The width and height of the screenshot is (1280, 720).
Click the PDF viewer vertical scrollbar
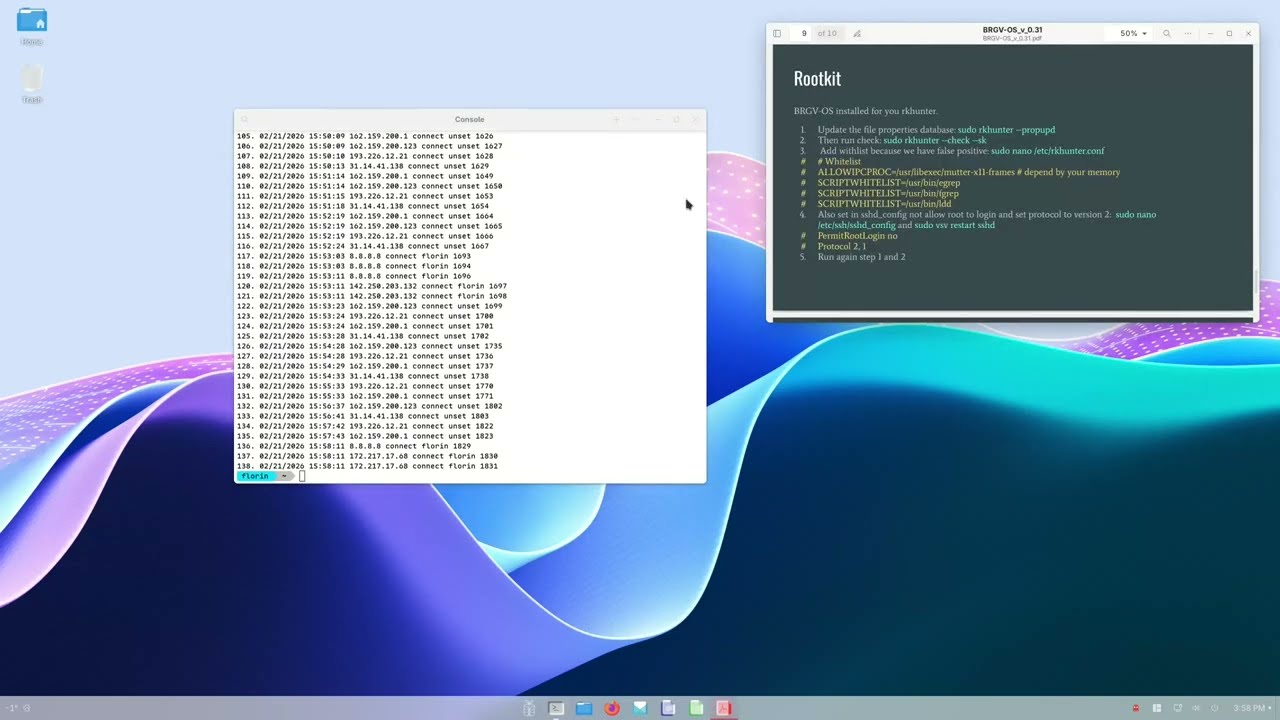(x=1255, y=281)
